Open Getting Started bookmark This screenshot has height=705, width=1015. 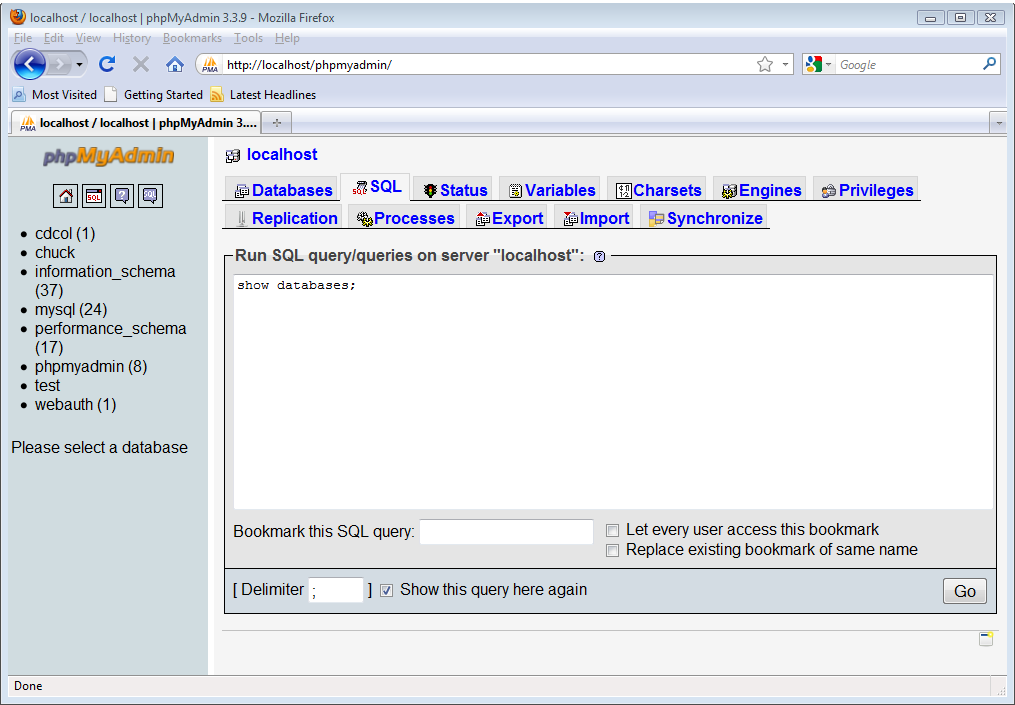coord(153,95)
